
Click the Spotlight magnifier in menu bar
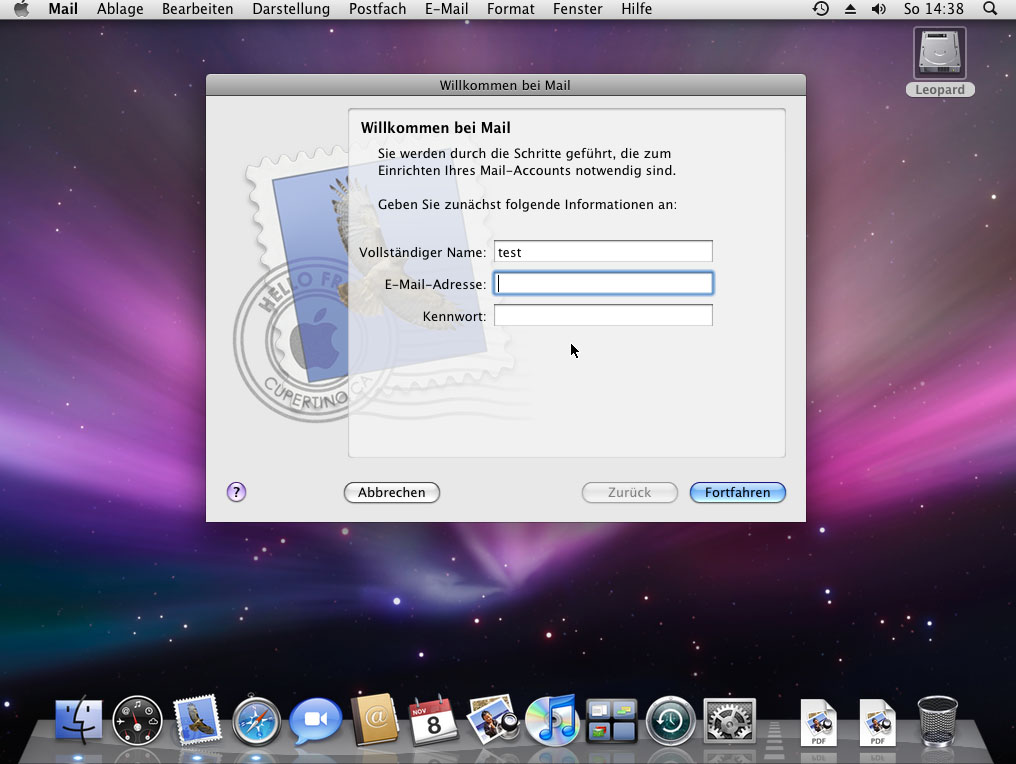(x=990, y=9)
